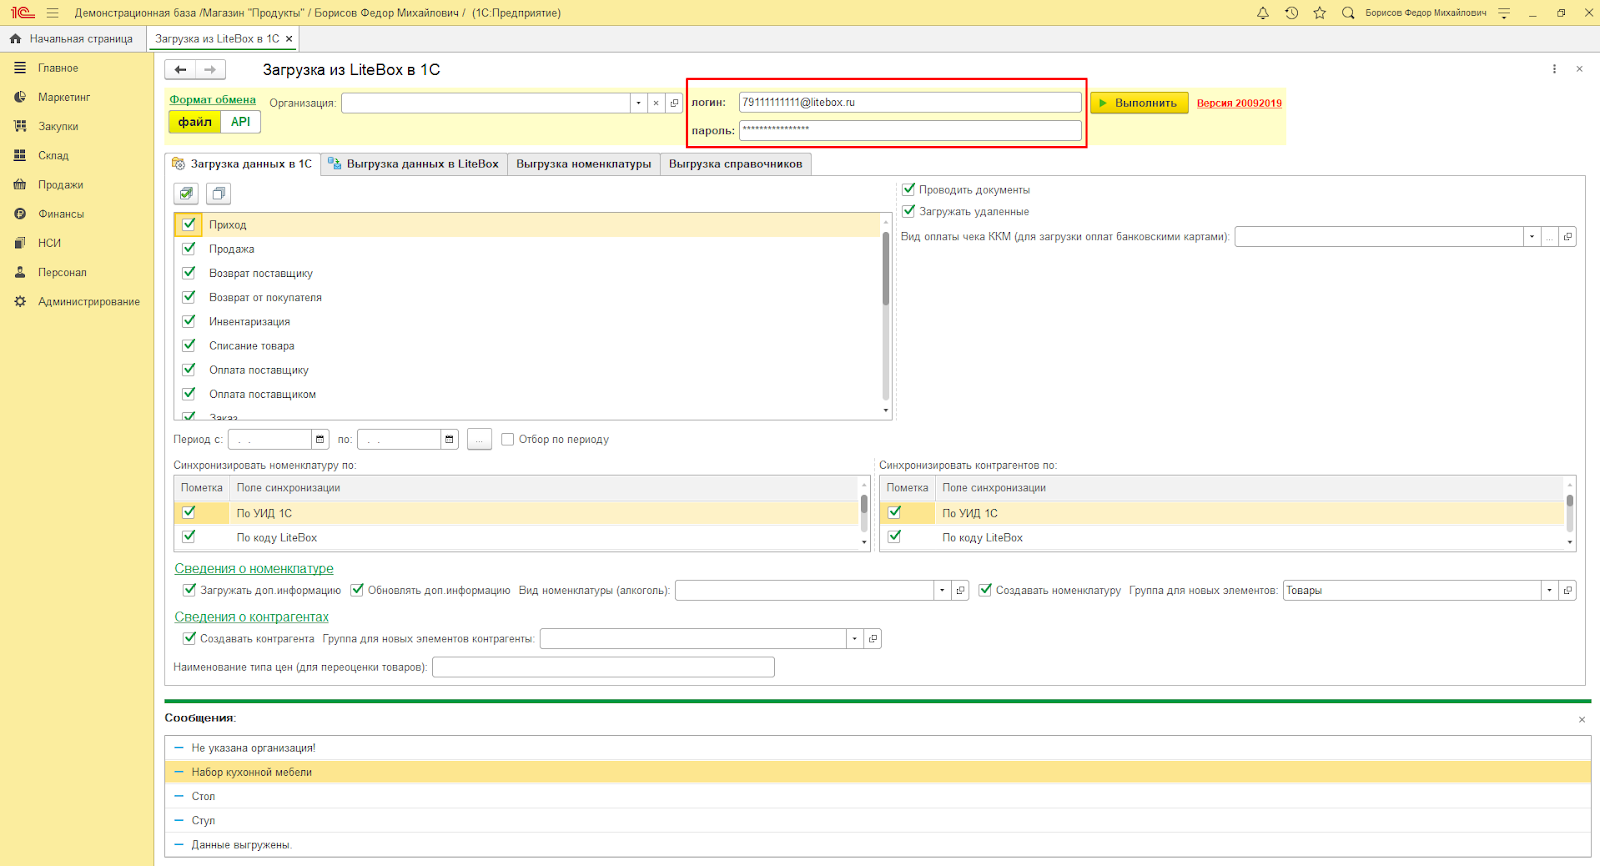Expand the Организация dropdown
1600x866 pixels.
tap(638, 103)
